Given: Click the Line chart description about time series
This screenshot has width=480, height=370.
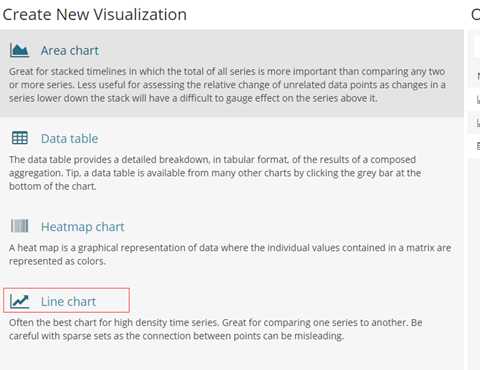Looking at the screenshot, I should pos(216,329).
